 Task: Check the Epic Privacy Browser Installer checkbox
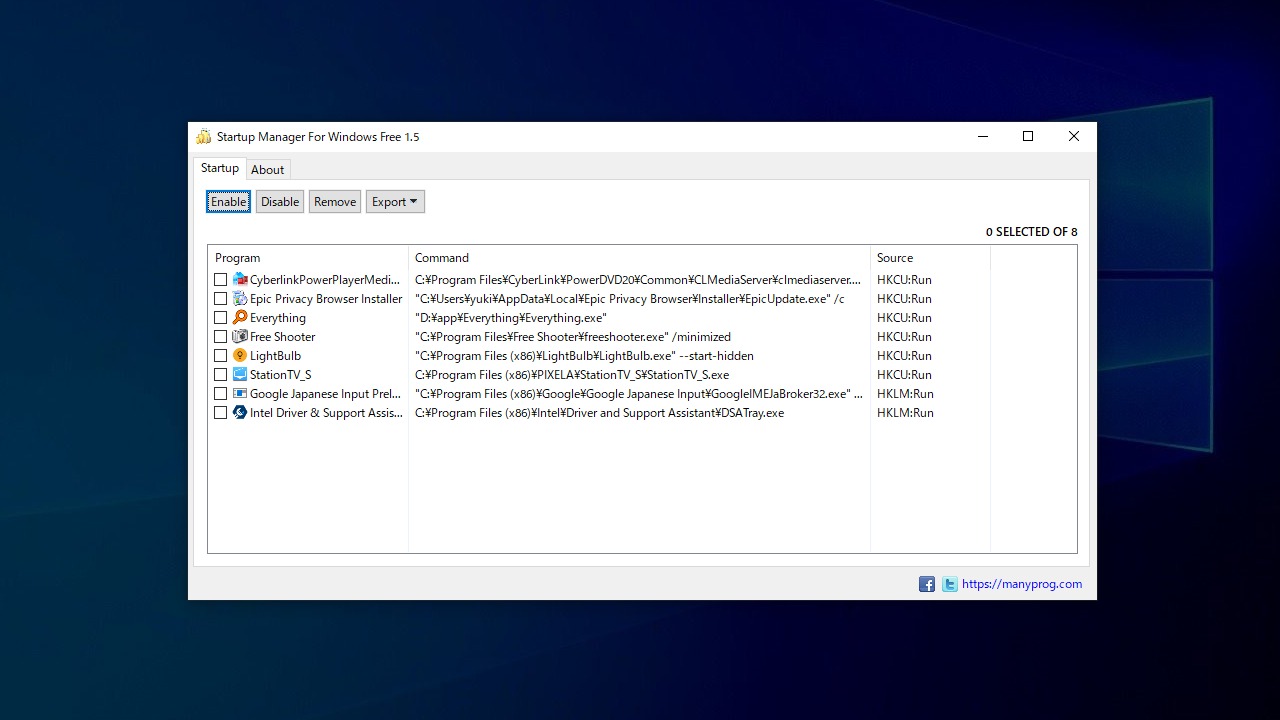[221, 299]
